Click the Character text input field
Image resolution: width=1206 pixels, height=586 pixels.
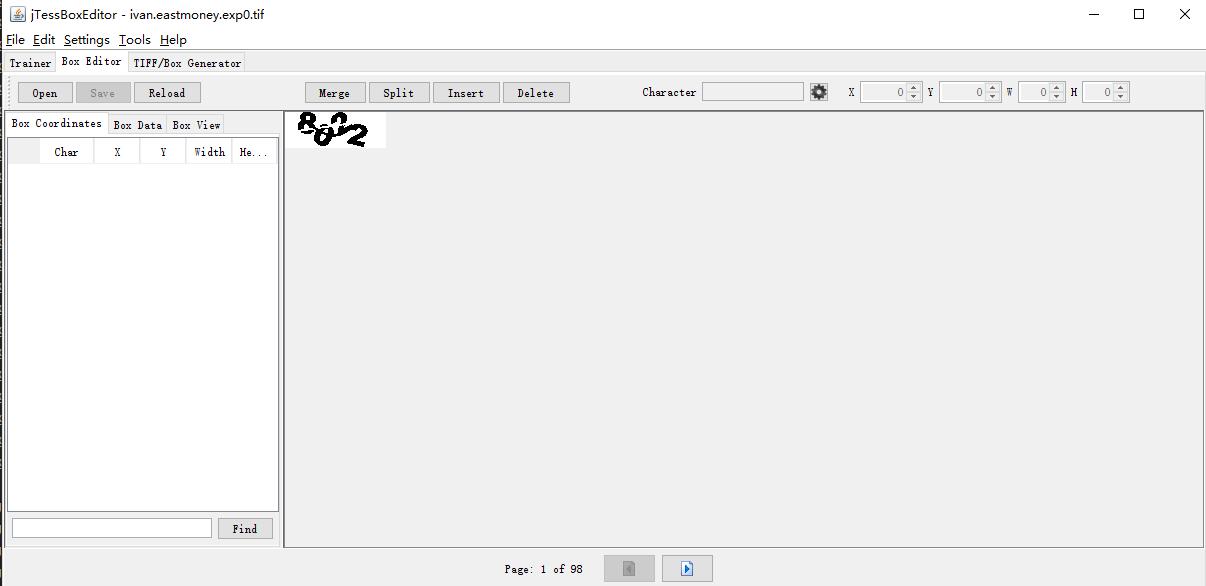pos(752,92)
